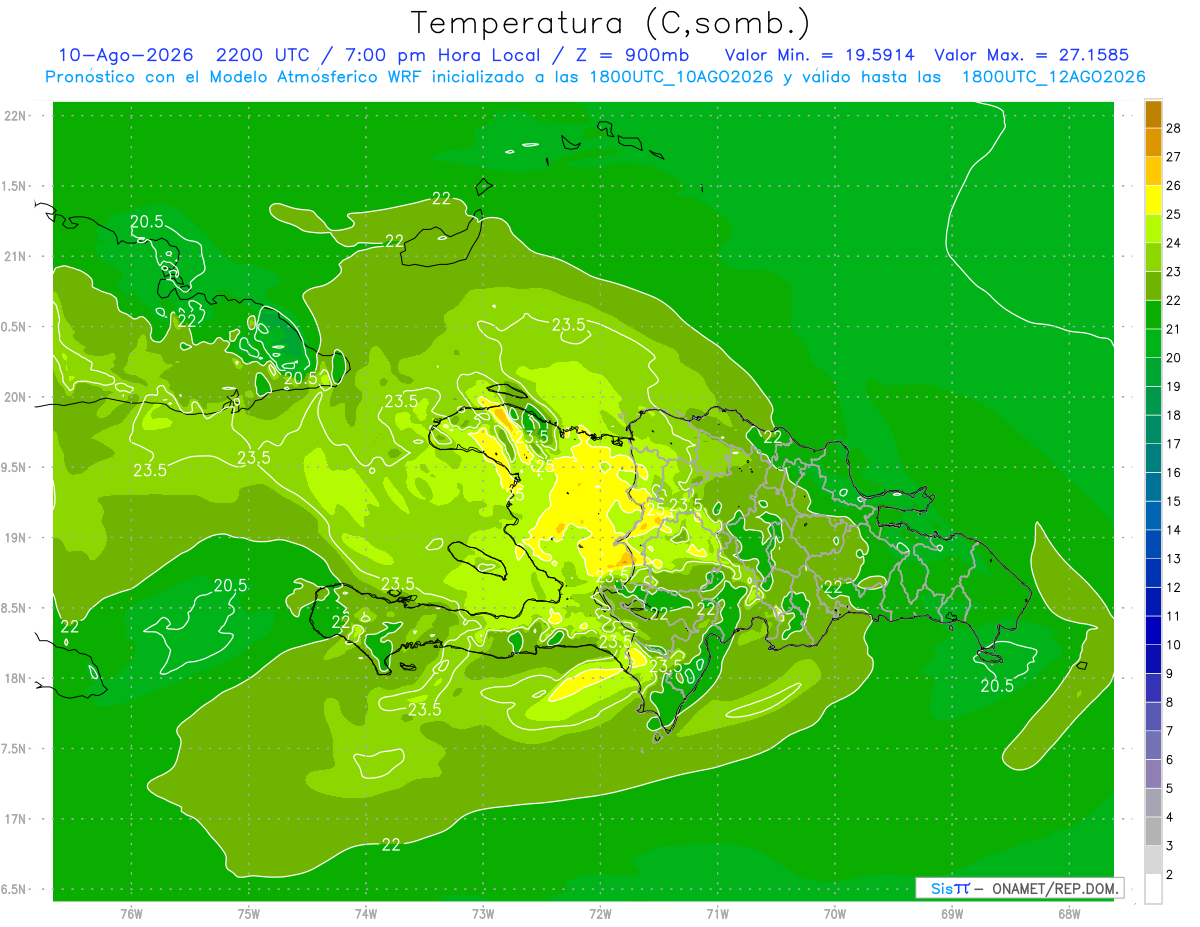Click the '71W' longitude axis label
The width and height of the screenshot is (1200, 927).
coord(717,914)
